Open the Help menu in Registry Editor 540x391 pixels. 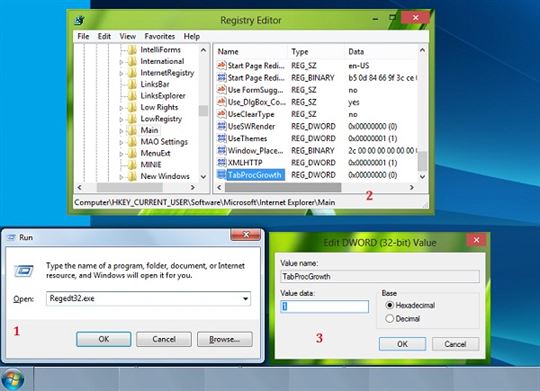click(x=191, y=37)
